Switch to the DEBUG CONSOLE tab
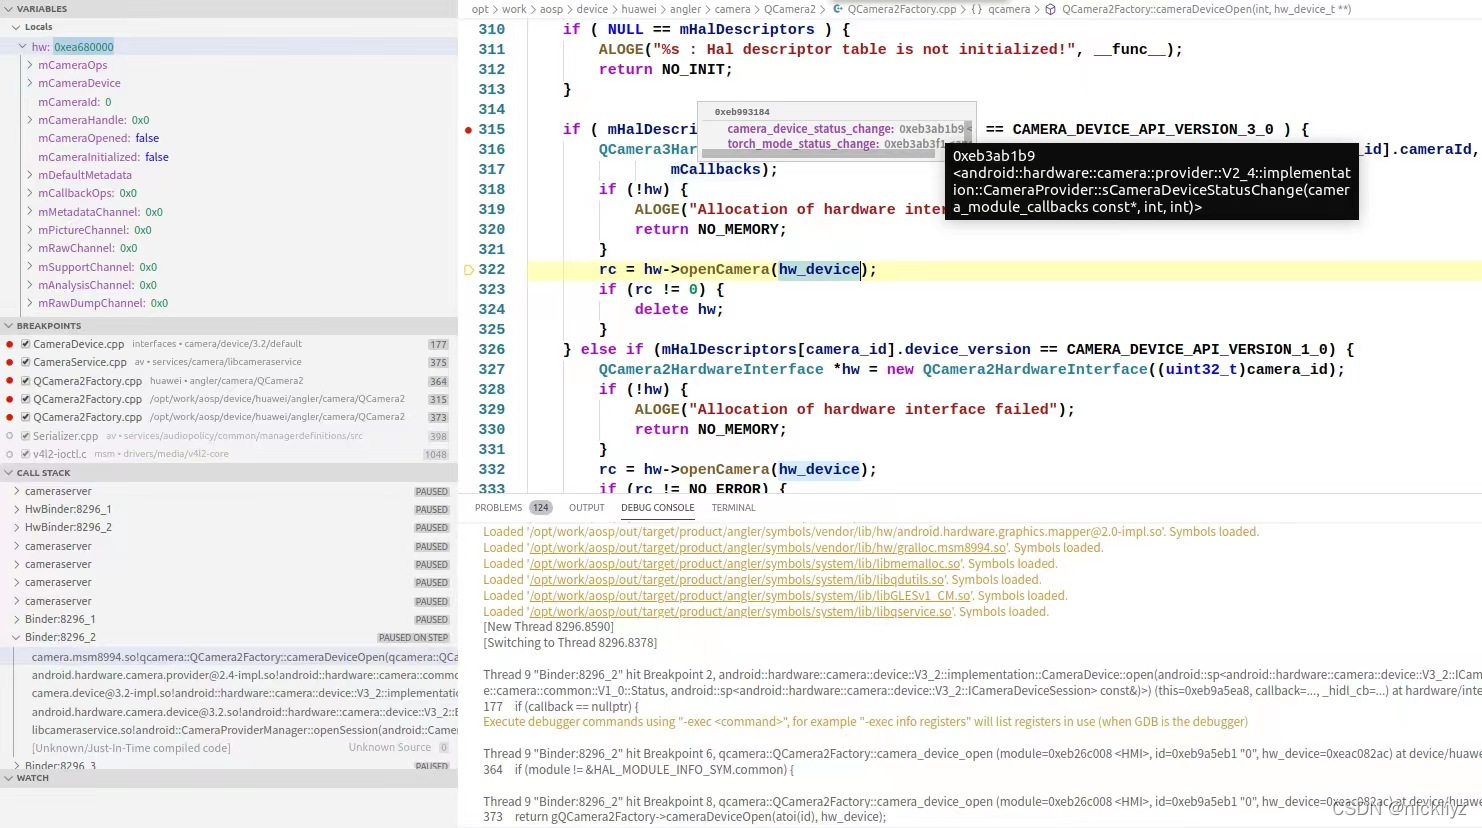Image resolution: width=1482 pixels, height=828 pixels. 657,508
